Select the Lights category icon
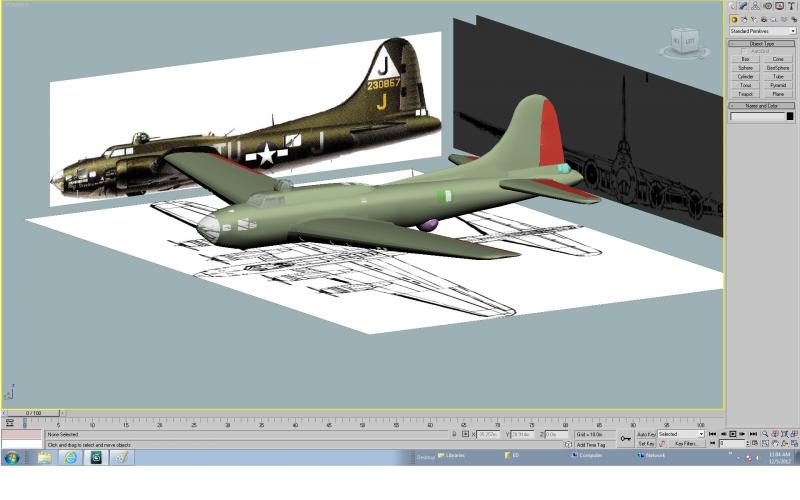The image size is (800, 500). coord(754,19)
